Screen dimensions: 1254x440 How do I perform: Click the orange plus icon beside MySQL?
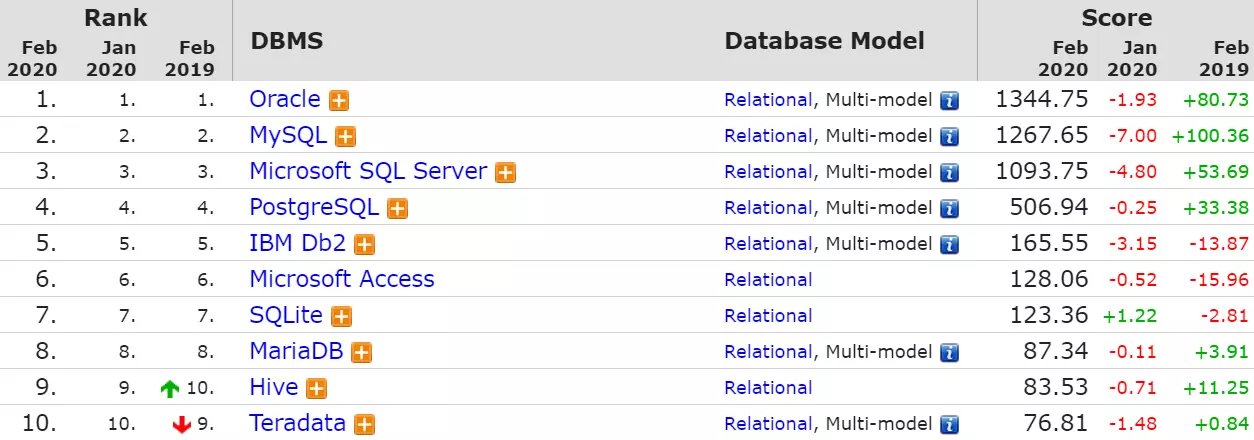(346, 137)
